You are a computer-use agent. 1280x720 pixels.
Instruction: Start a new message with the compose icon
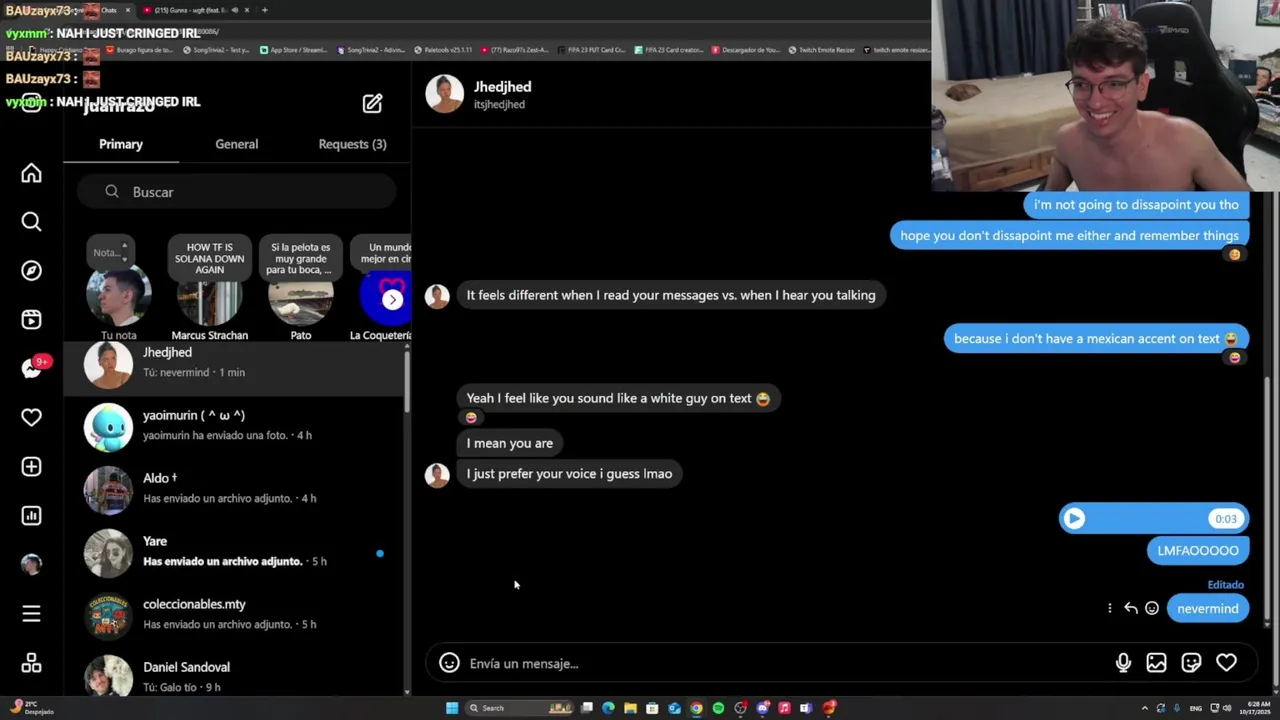(372, 103)
